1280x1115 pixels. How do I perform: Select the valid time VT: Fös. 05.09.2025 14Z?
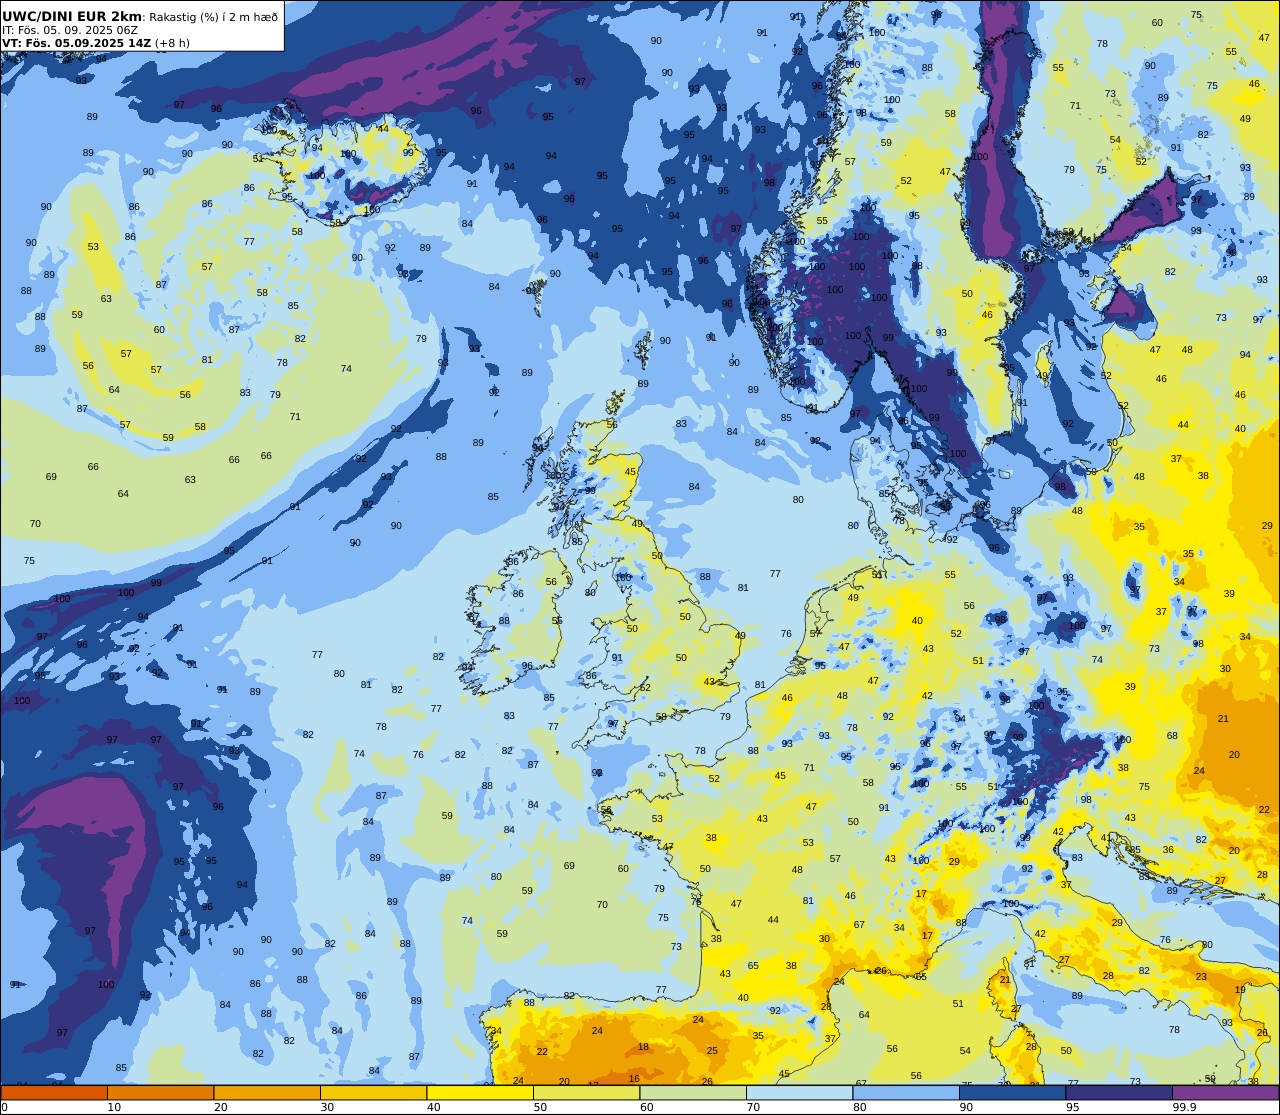(x=77, y=43)
